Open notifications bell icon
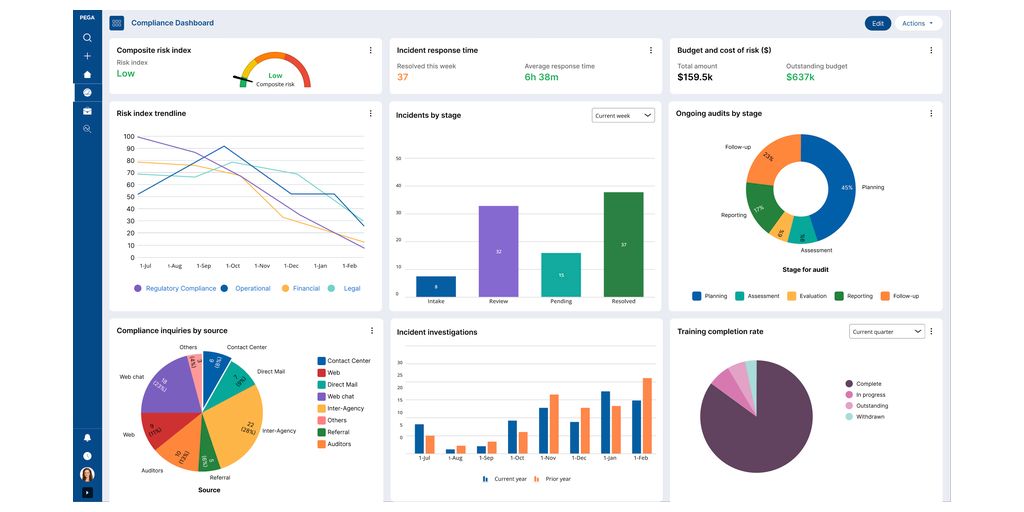This screenshot has height=512, width=1024. [x=87, y=438]
